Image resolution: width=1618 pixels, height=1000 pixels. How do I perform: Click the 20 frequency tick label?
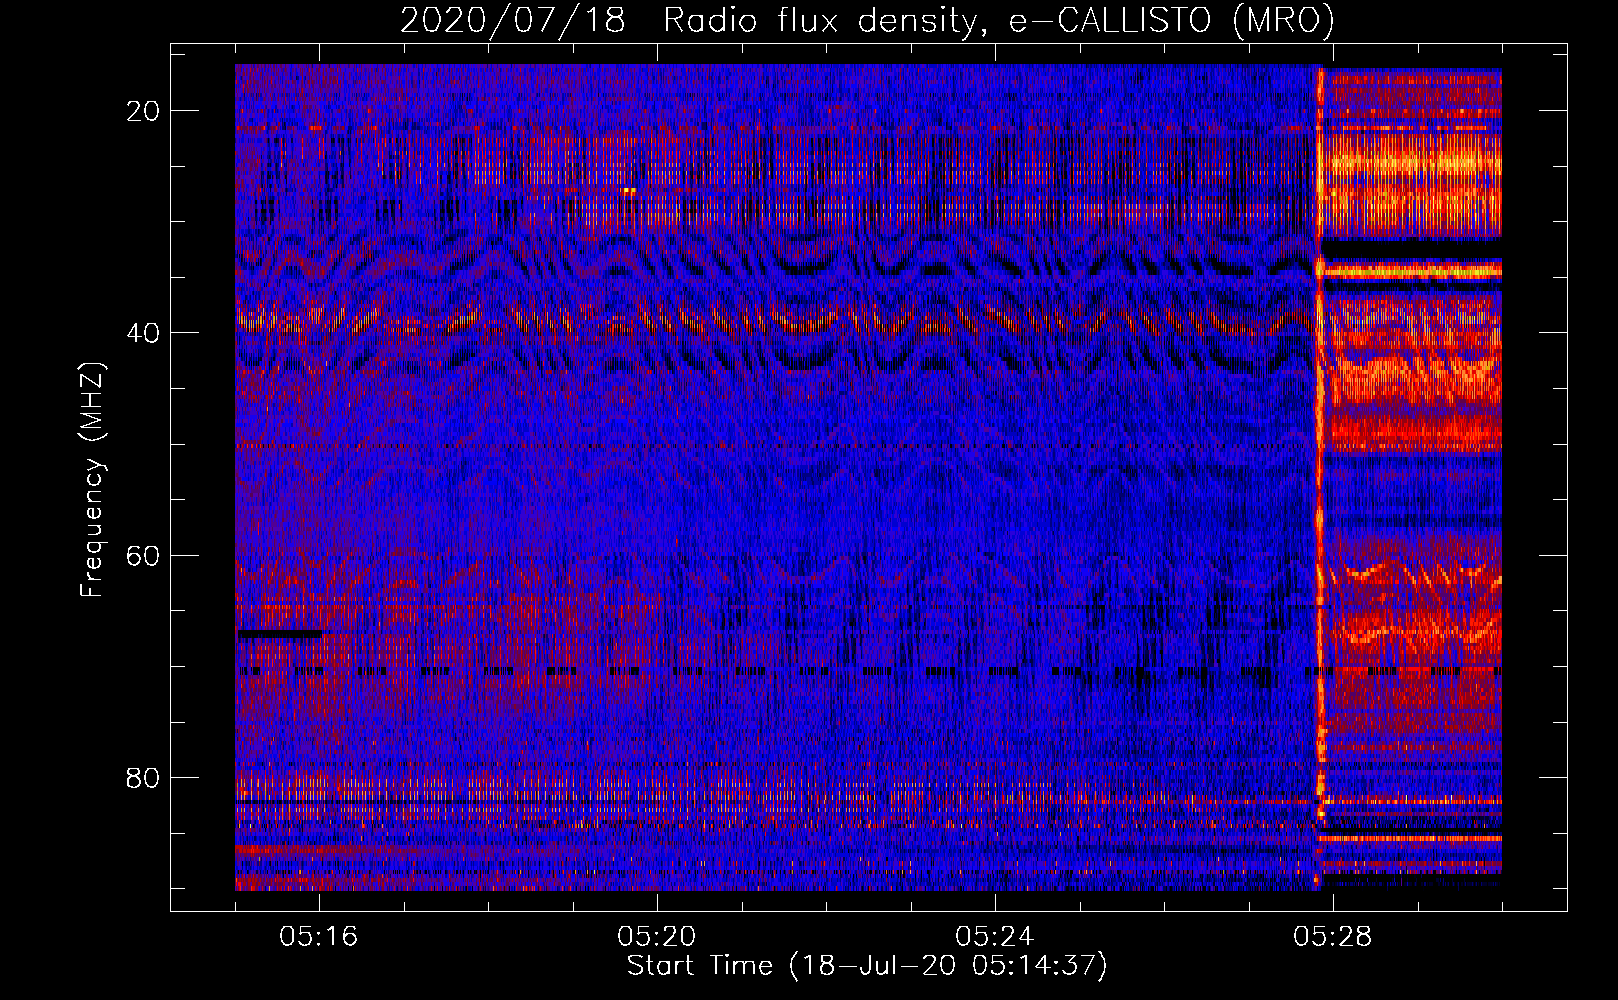144,111
